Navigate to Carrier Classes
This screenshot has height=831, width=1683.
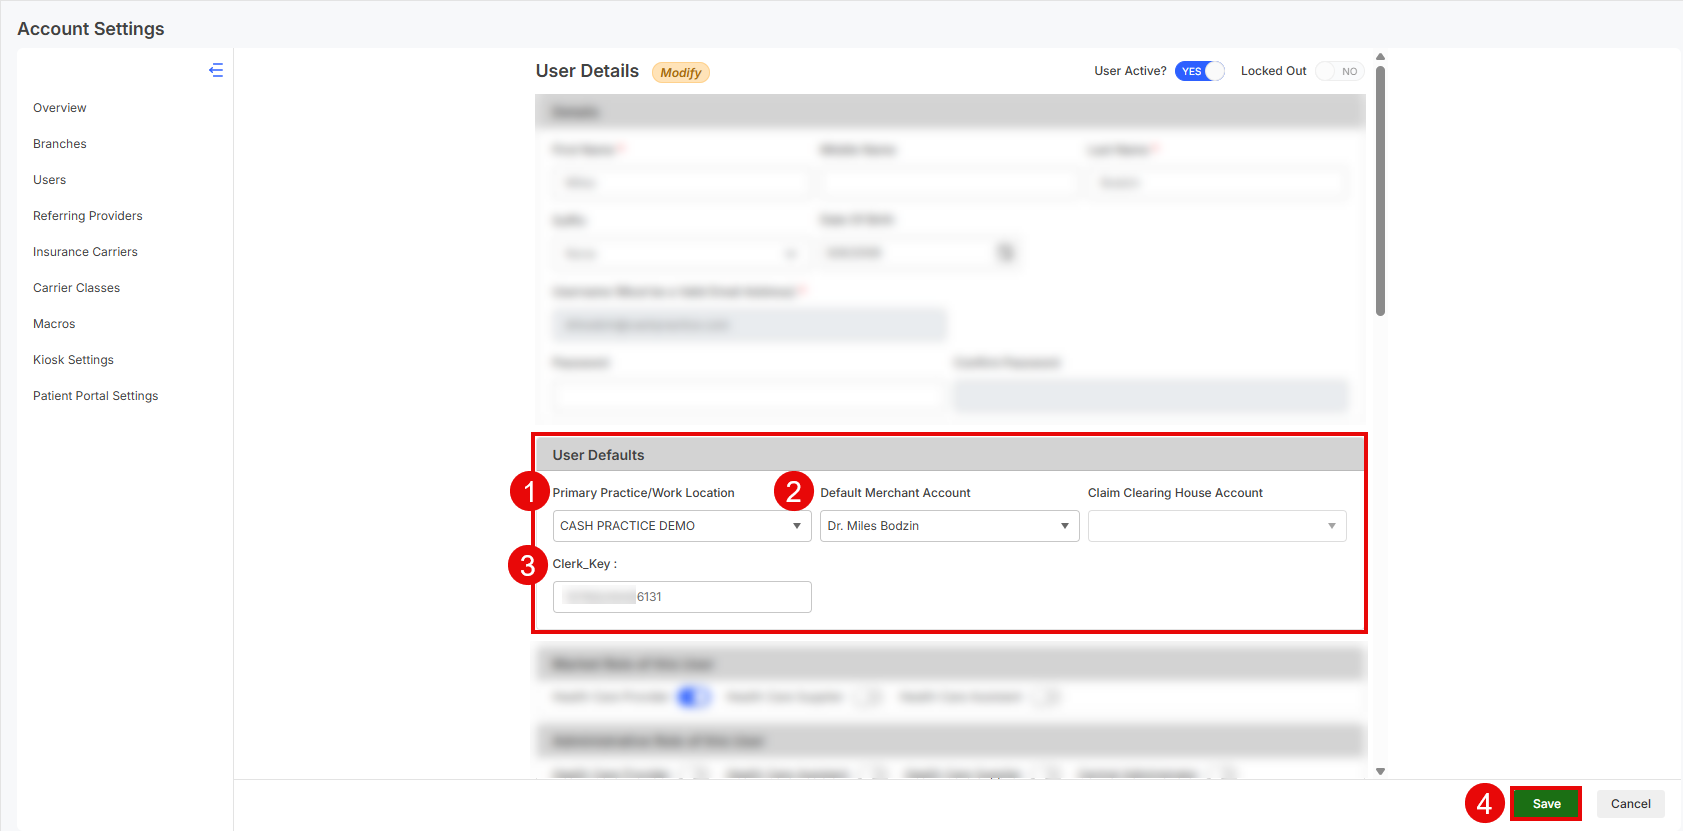coord(76,288)
